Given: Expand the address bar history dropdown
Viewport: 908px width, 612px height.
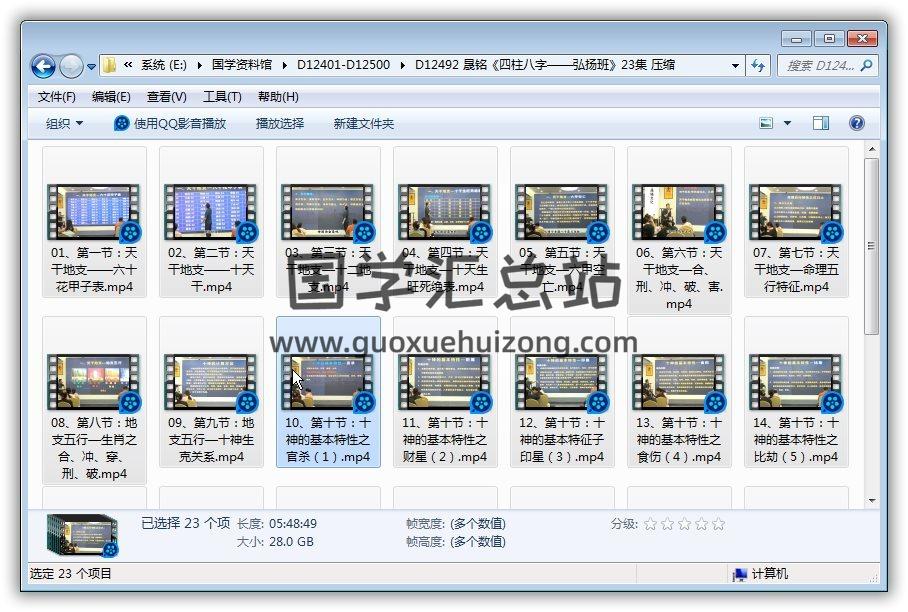Looking at the screenshot, I should 735,66.
